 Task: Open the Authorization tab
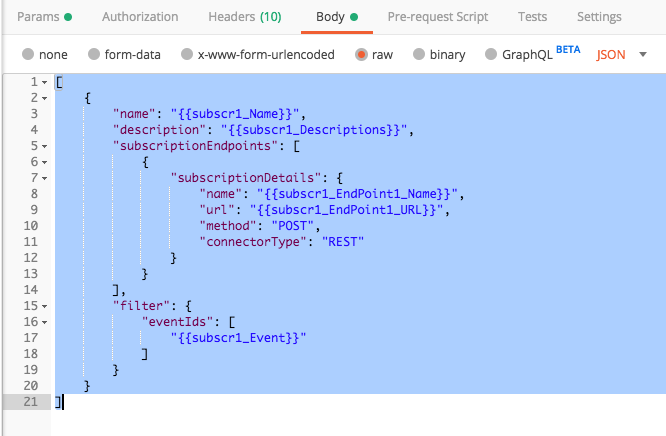[140, 17]
